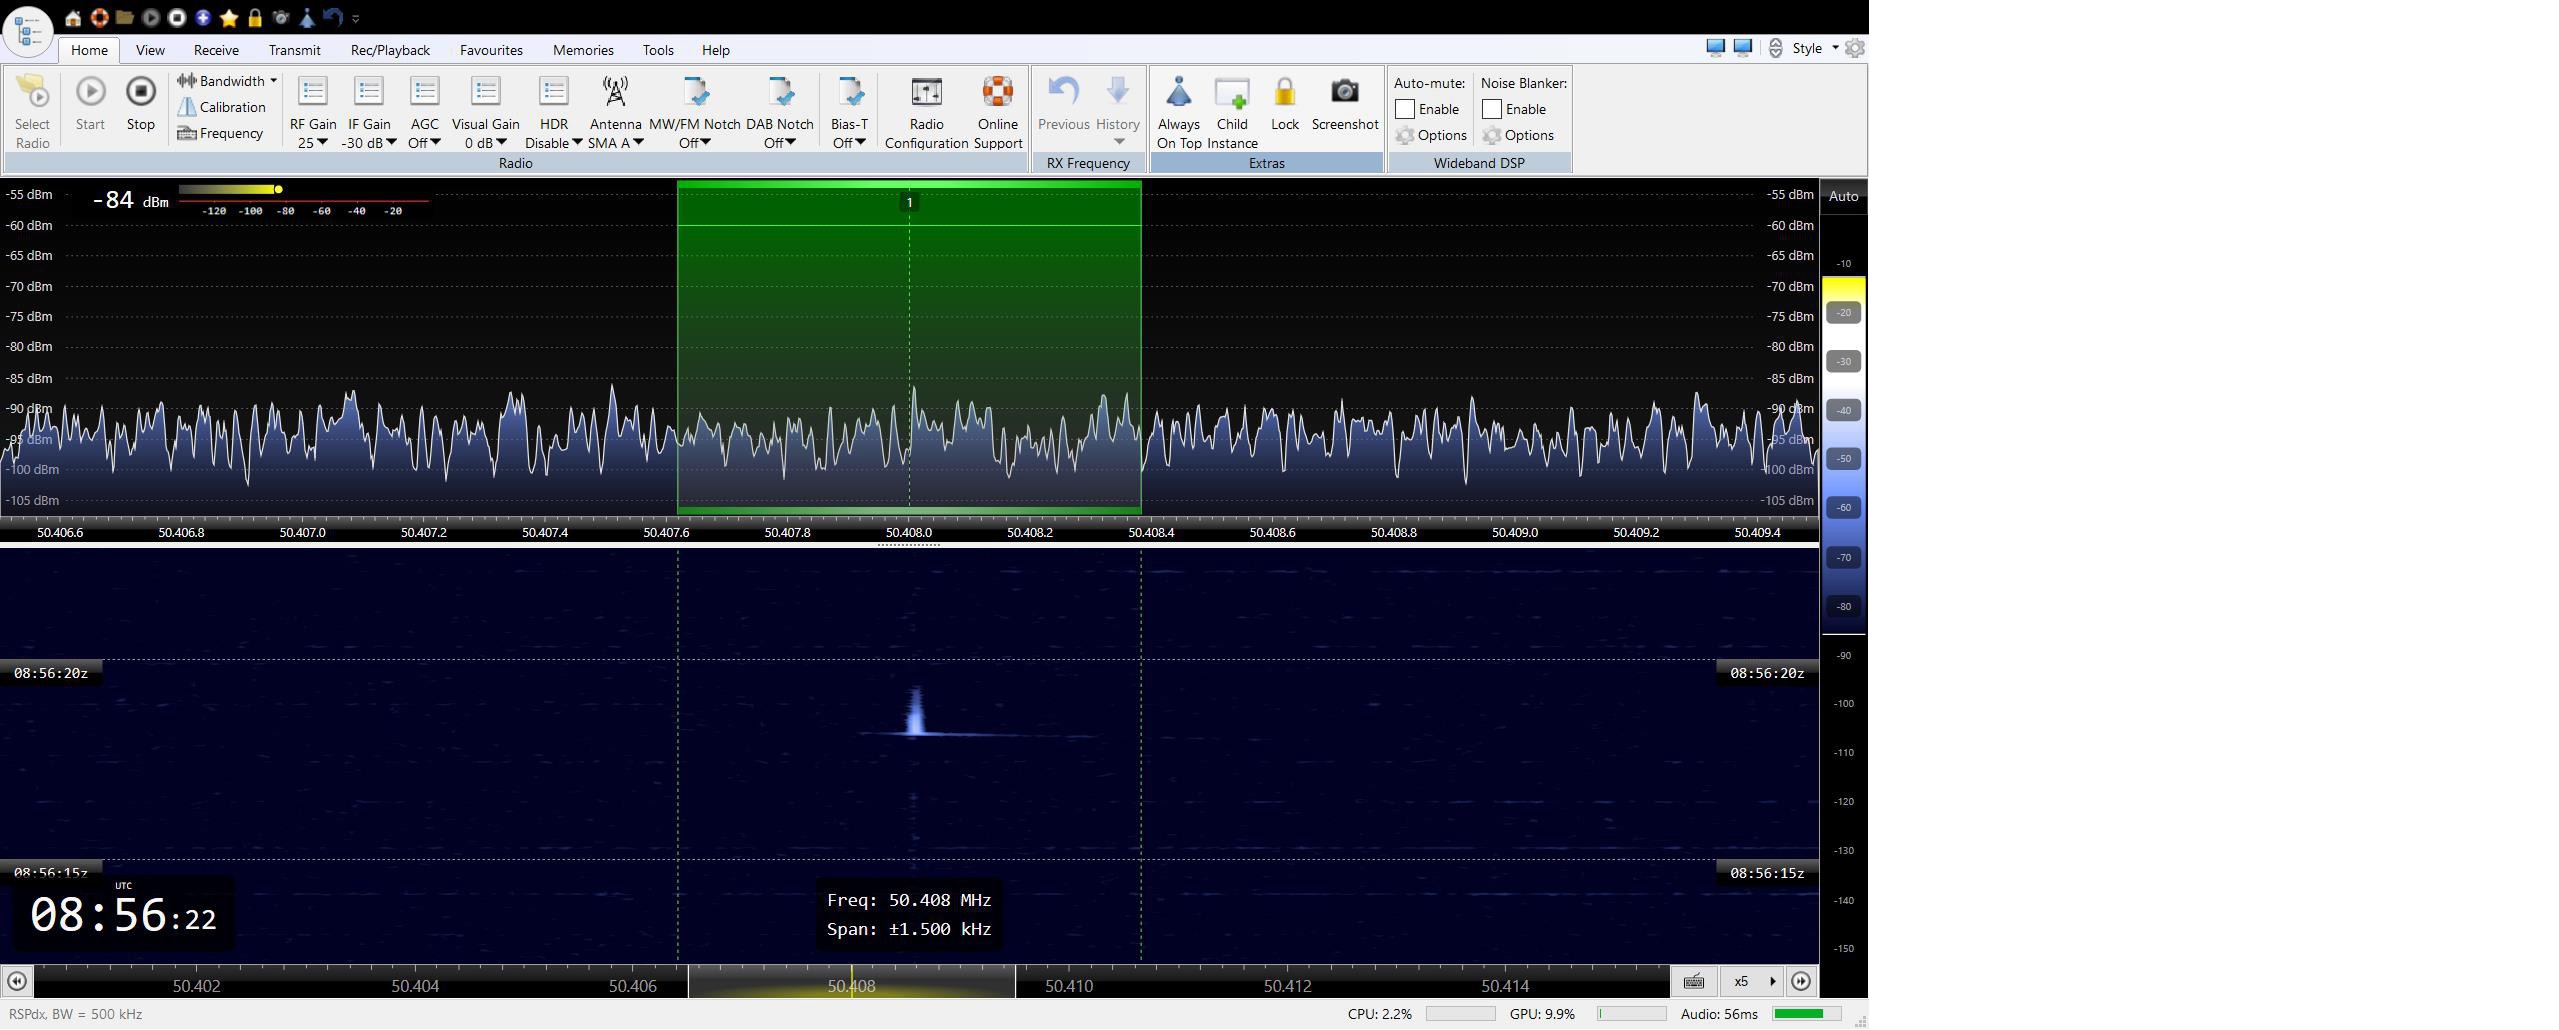This screenshot has width=2559, height=1030.
Task: Toggle the Auto level button
Action: pyautogui.click(x=1842, y=197)
